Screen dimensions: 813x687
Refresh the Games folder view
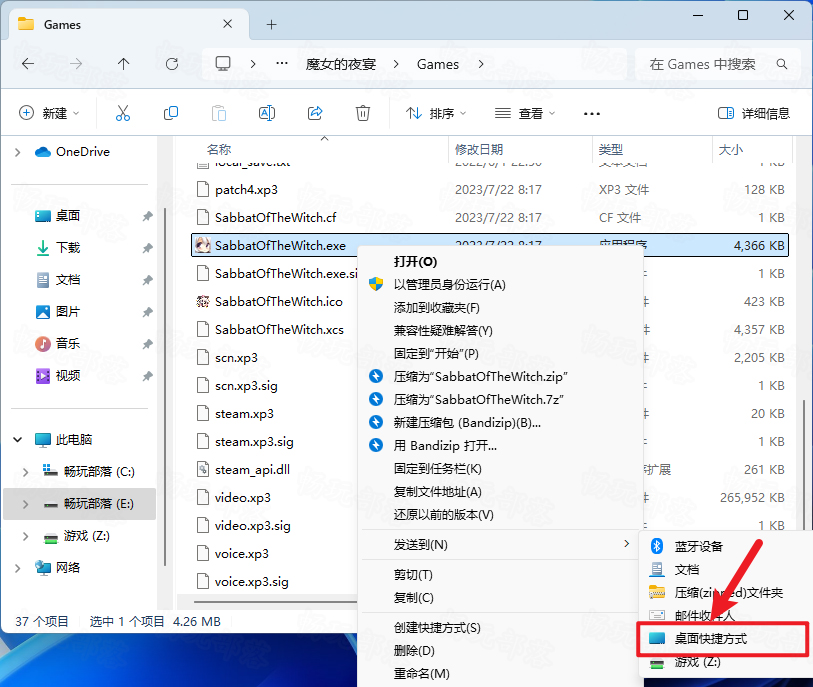[172, 64]
